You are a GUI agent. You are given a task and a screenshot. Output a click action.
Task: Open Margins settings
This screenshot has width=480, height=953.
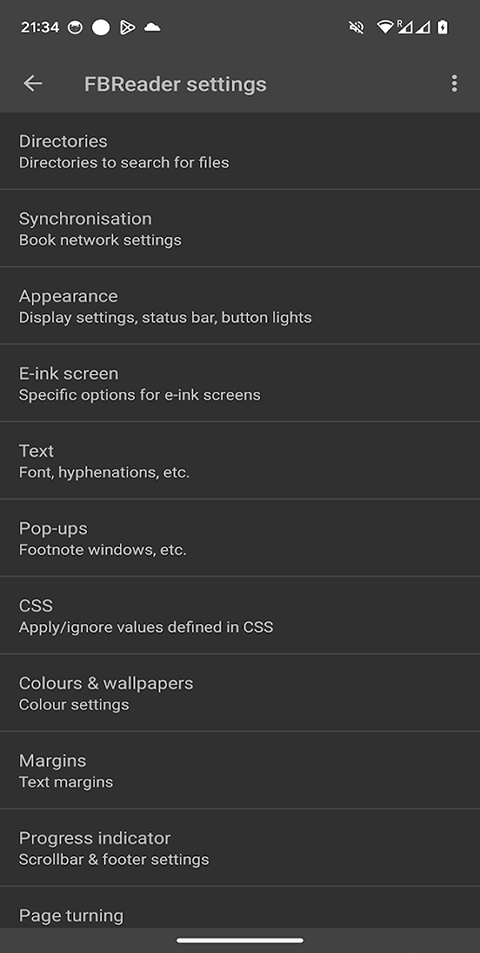pos(240,770)
